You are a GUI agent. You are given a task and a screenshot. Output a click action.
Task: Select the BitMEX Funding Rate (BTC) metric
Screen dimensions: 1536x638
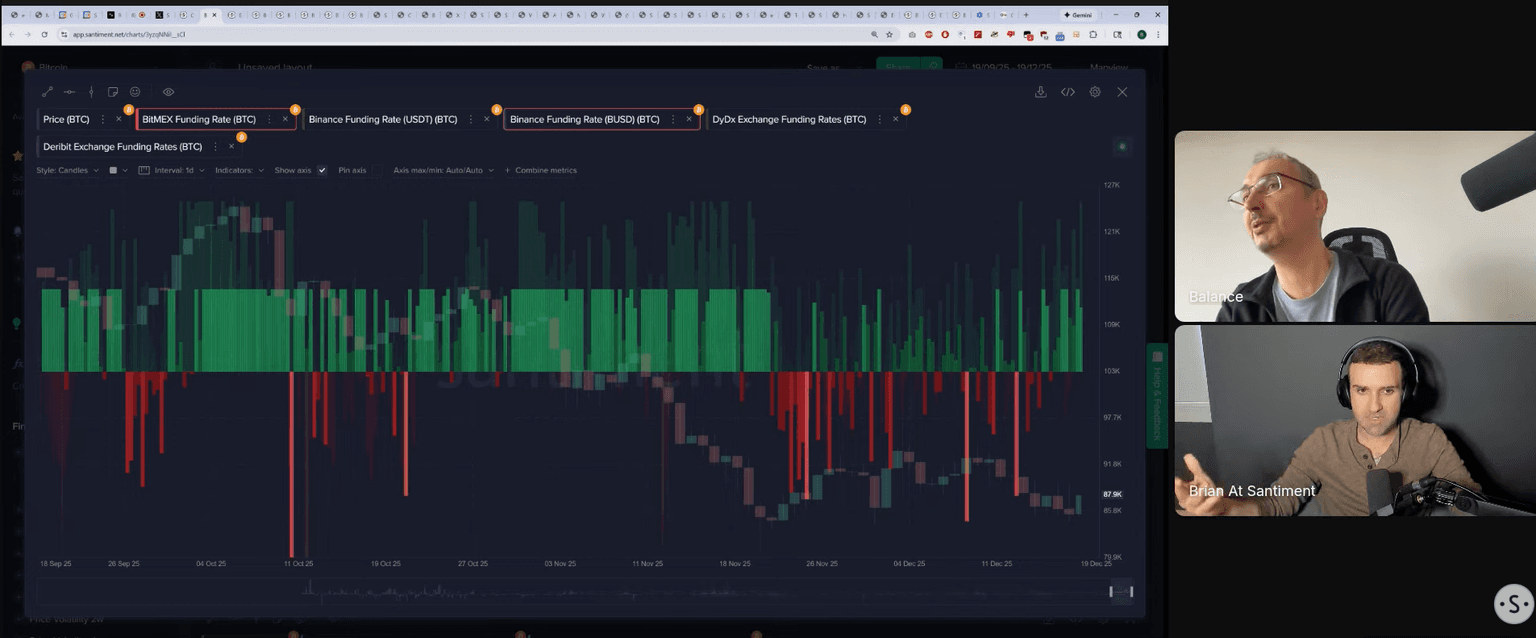(x=199, y=119)
